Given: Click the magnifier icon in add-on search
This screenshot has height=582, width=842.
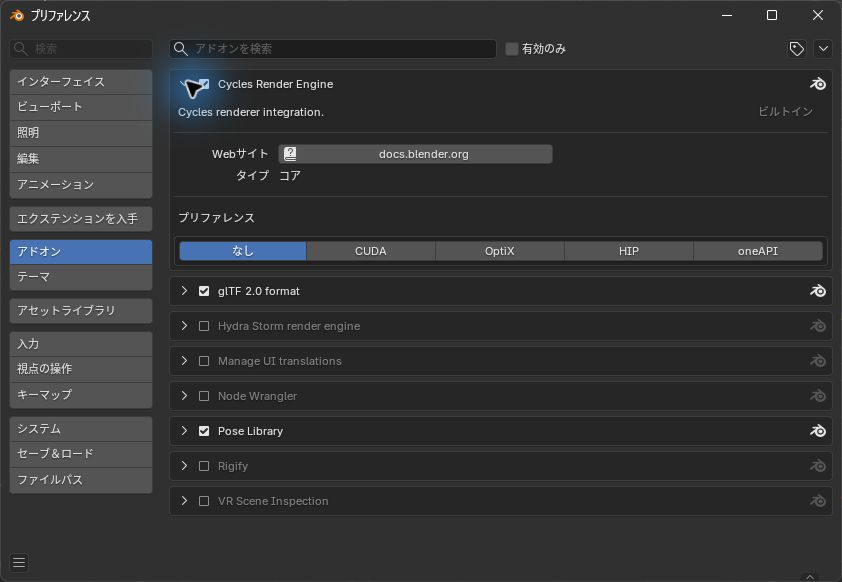Looking at the screenshot, I should coord(181,49).
